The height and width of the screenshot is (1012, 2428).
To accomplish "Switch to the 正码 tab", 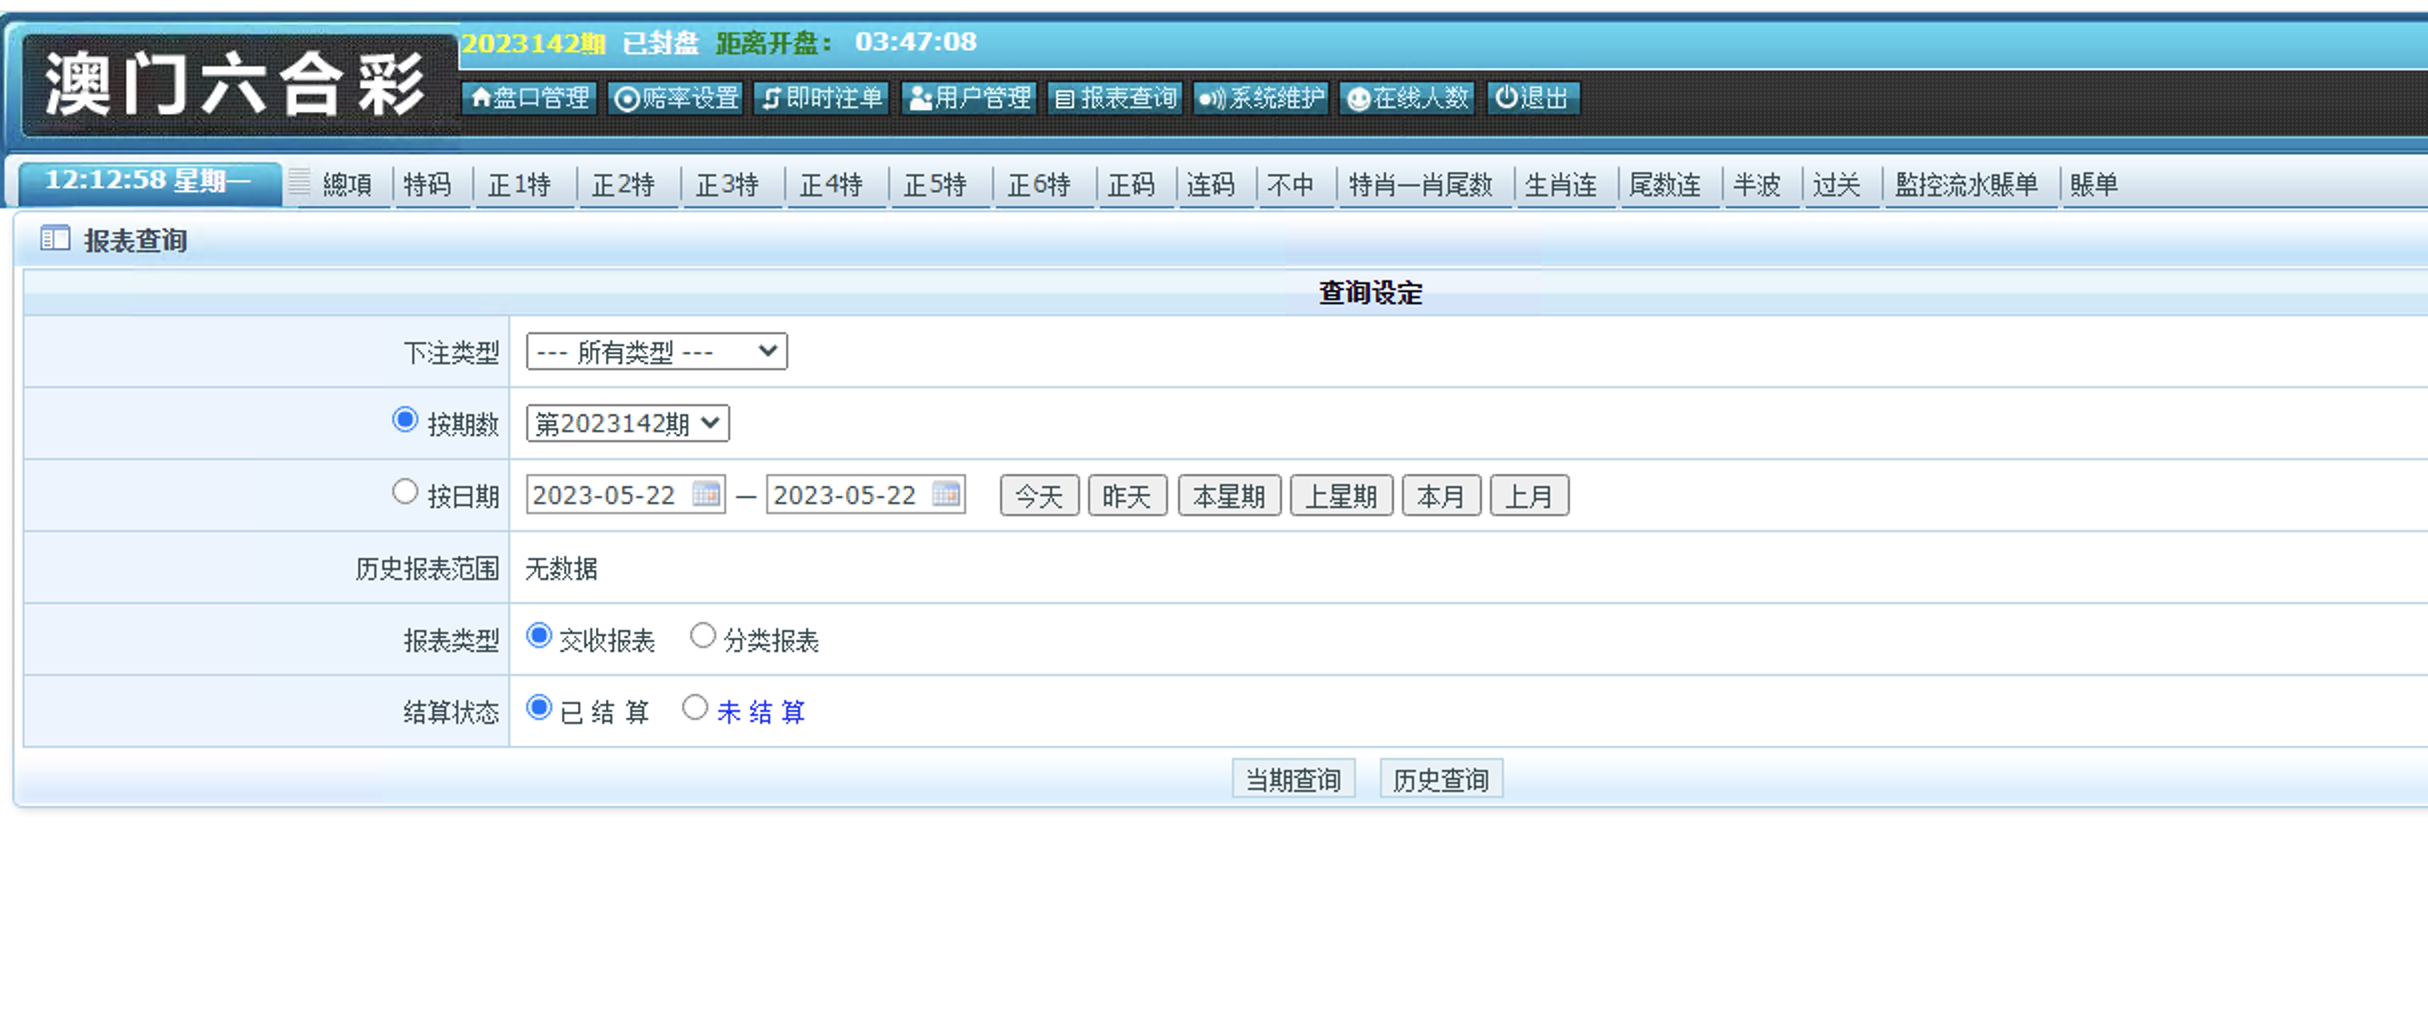I will pos(1131,185).
